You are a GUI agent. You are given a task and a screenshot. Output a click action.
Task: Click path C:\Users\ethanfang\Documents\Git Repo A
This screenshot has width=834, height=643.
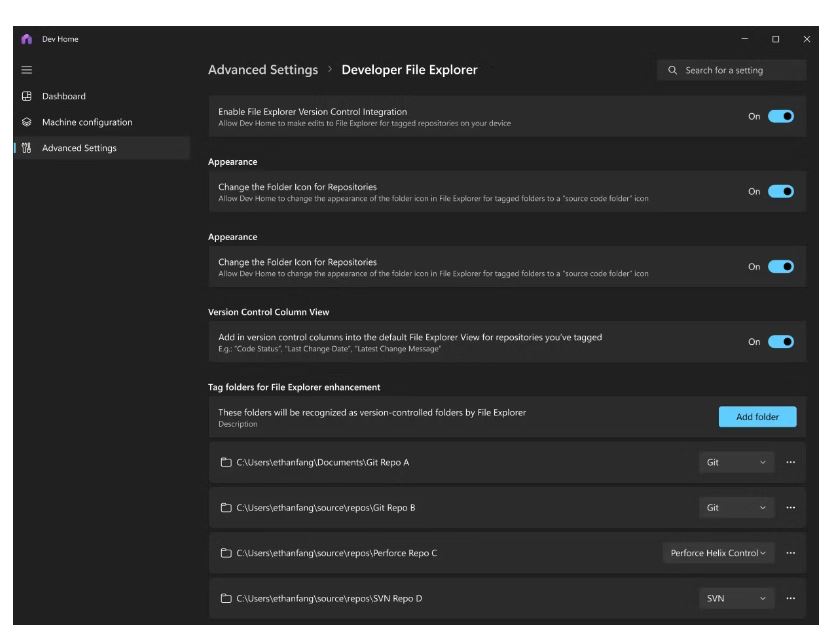click(x=323, y=462)
